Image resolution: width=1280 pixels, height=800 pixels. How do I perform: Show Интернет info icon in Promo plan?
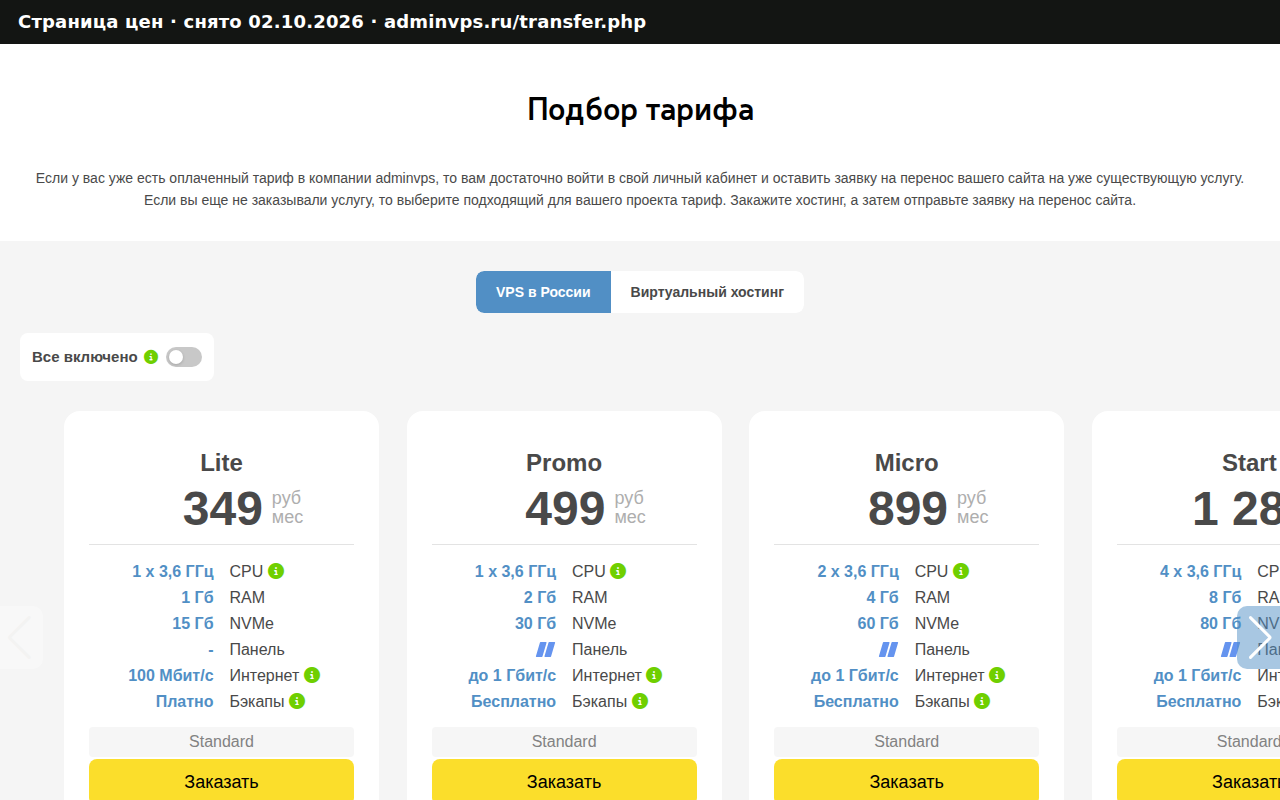point(654,675)
